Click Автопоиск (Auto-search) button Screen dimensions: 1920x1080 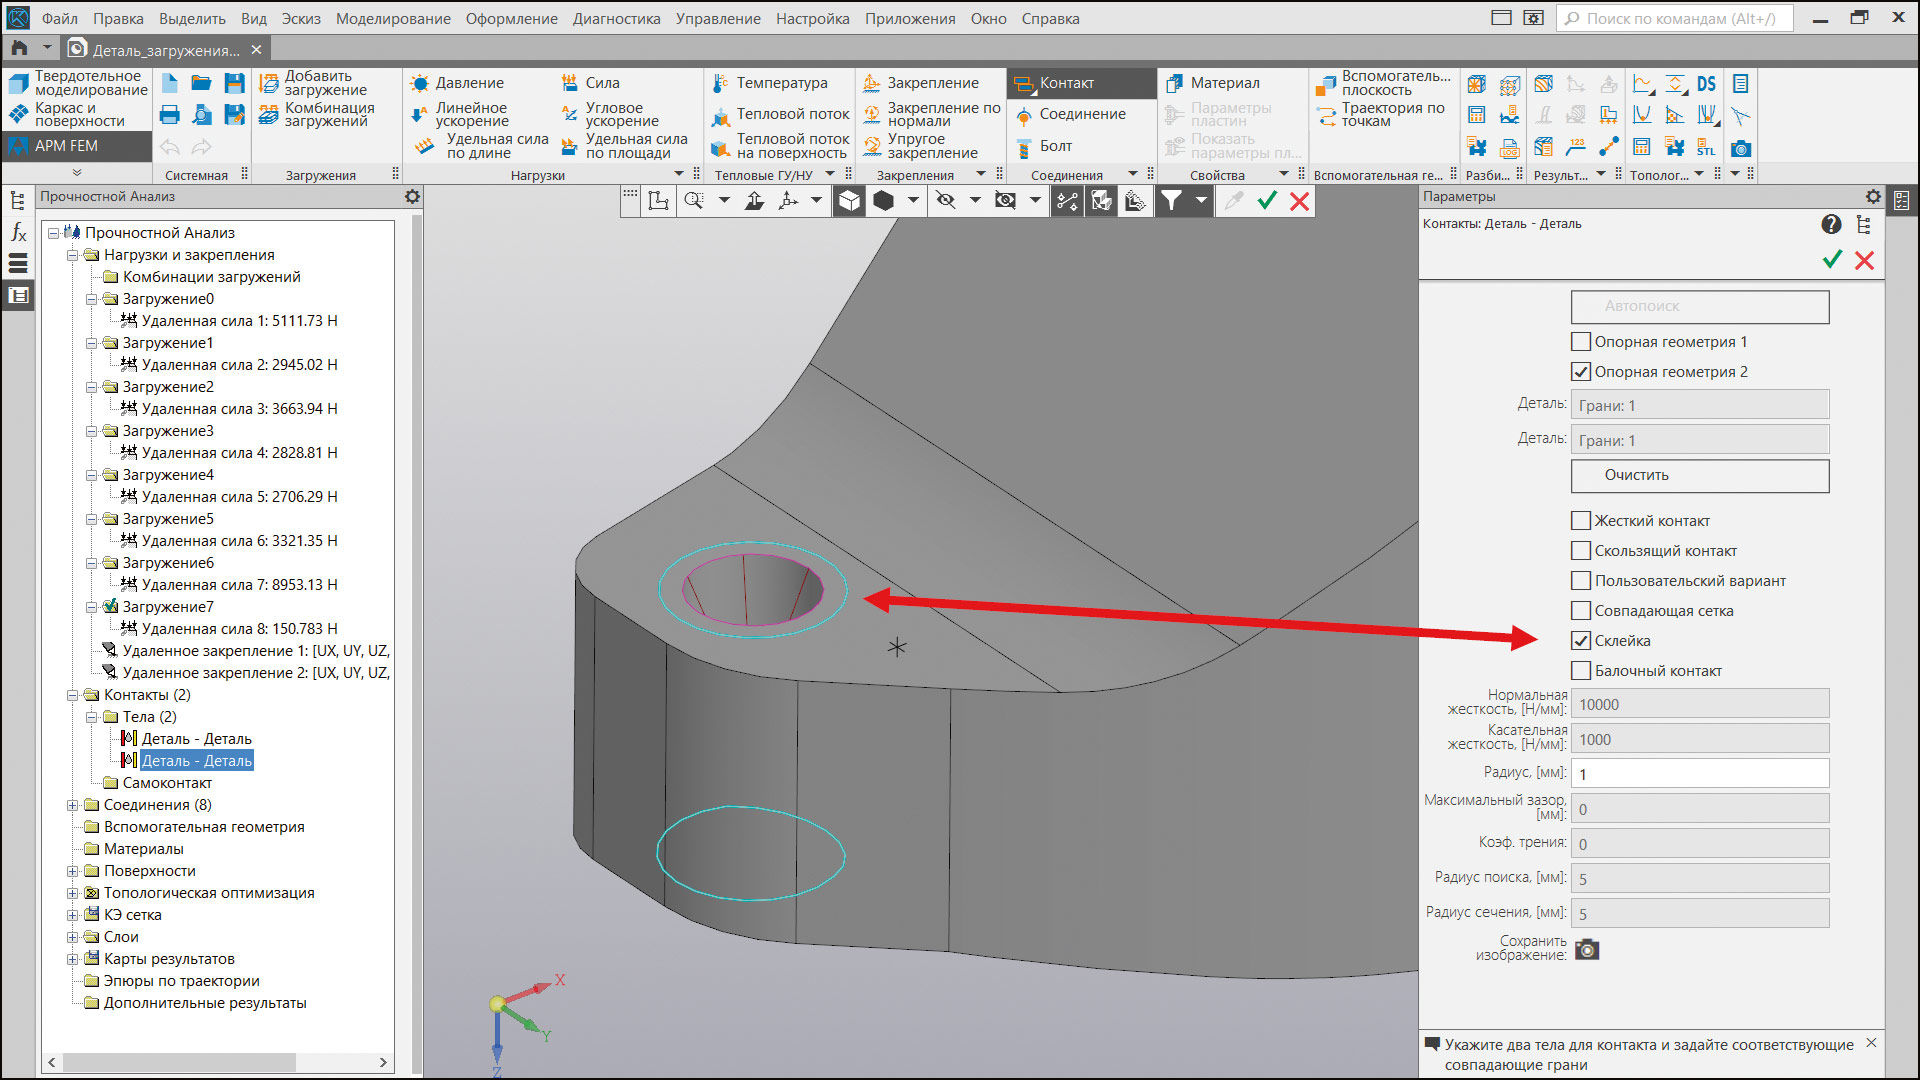click(x=1701, y=306)
